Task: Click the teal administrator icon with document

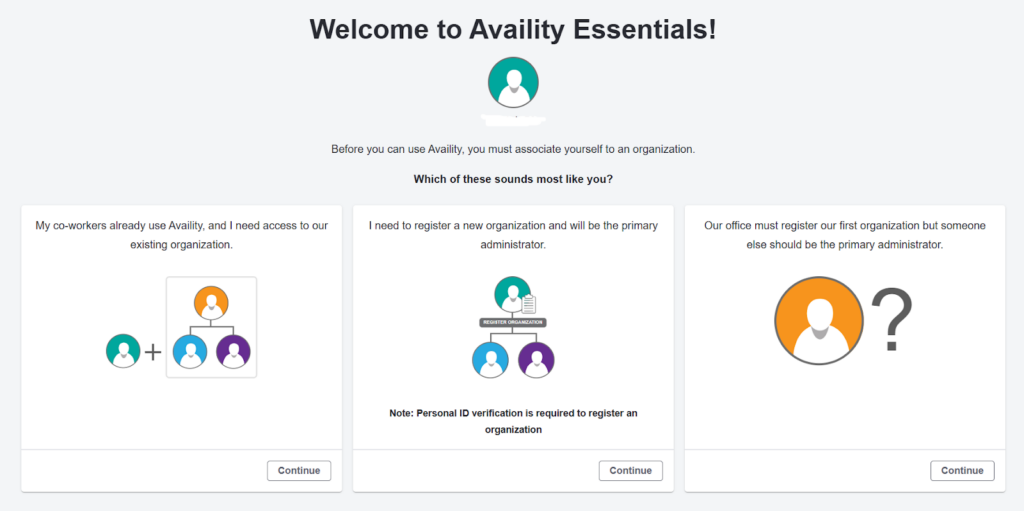Action: pyautogui.click(x=513, y=295)
